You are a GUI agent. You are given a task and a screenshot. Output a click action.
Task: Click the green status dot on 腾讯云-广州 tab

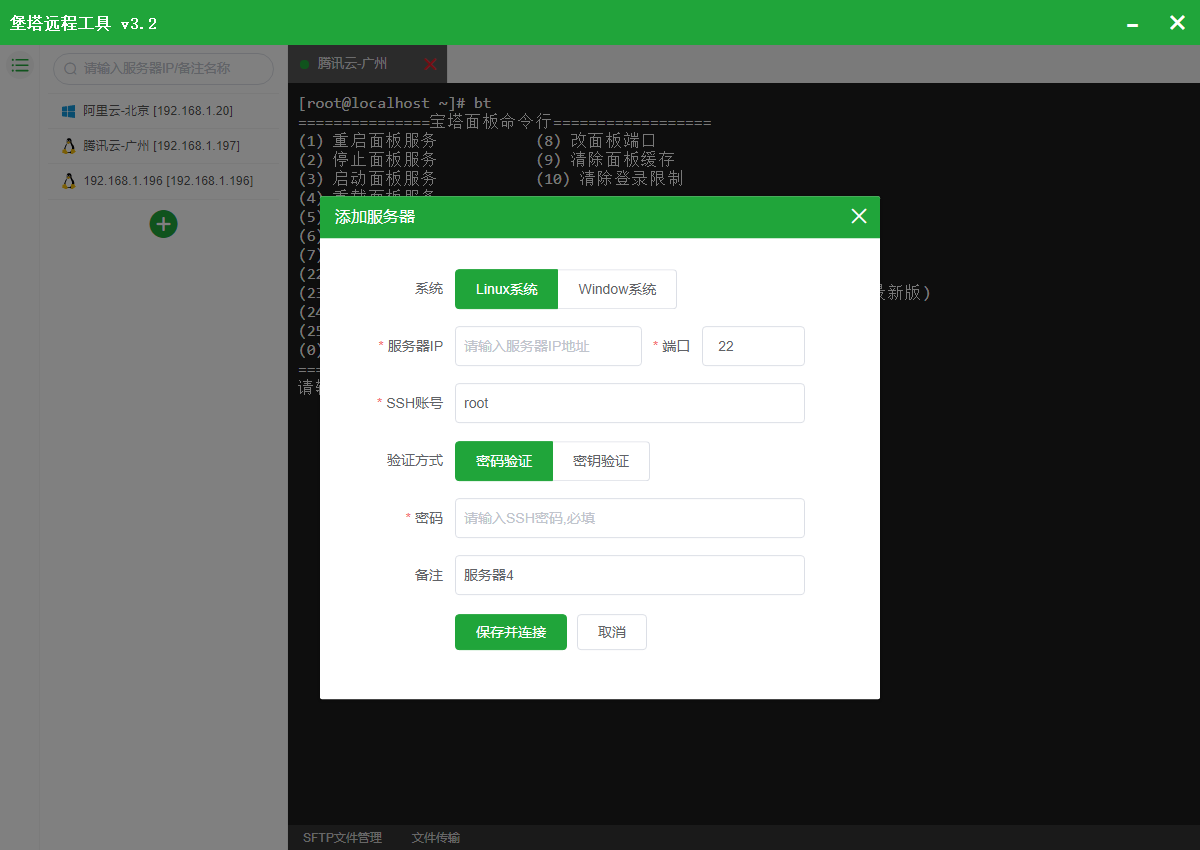click(x=304, y=63)
